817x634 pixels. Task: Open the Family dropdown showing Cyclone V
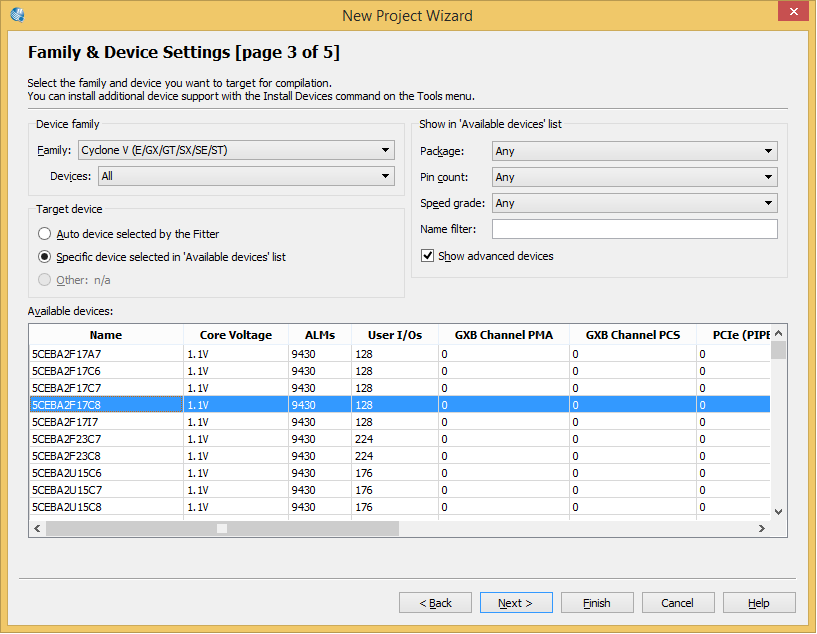pos(236,150)
